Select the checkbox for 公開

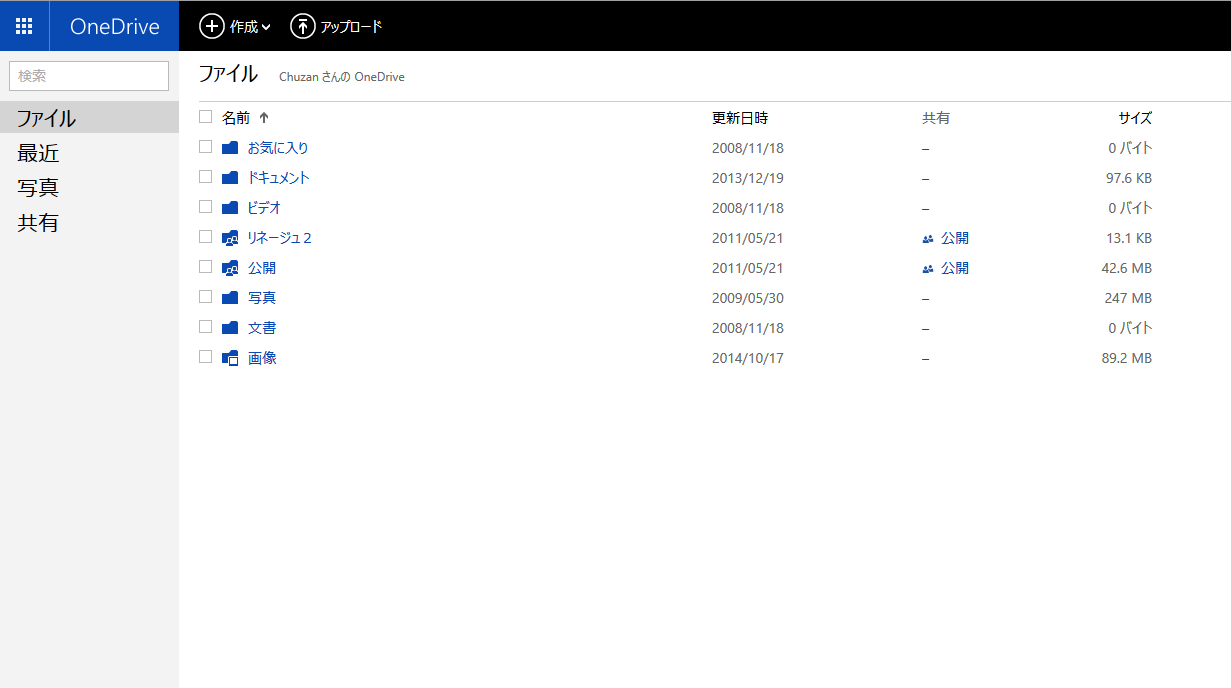205,267
